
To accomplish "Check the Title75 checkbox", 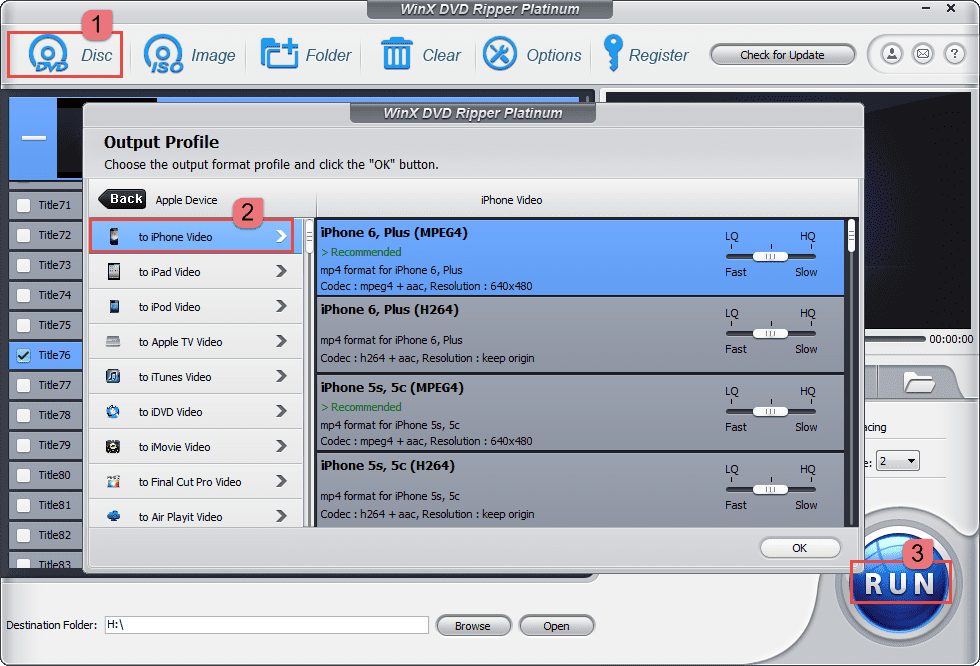I will [x=23, y=325].
